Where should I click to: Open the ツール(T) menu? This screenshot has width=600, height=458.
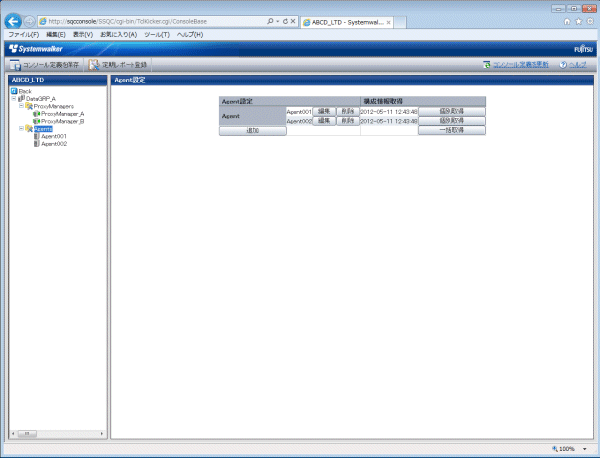click(157, 35)
